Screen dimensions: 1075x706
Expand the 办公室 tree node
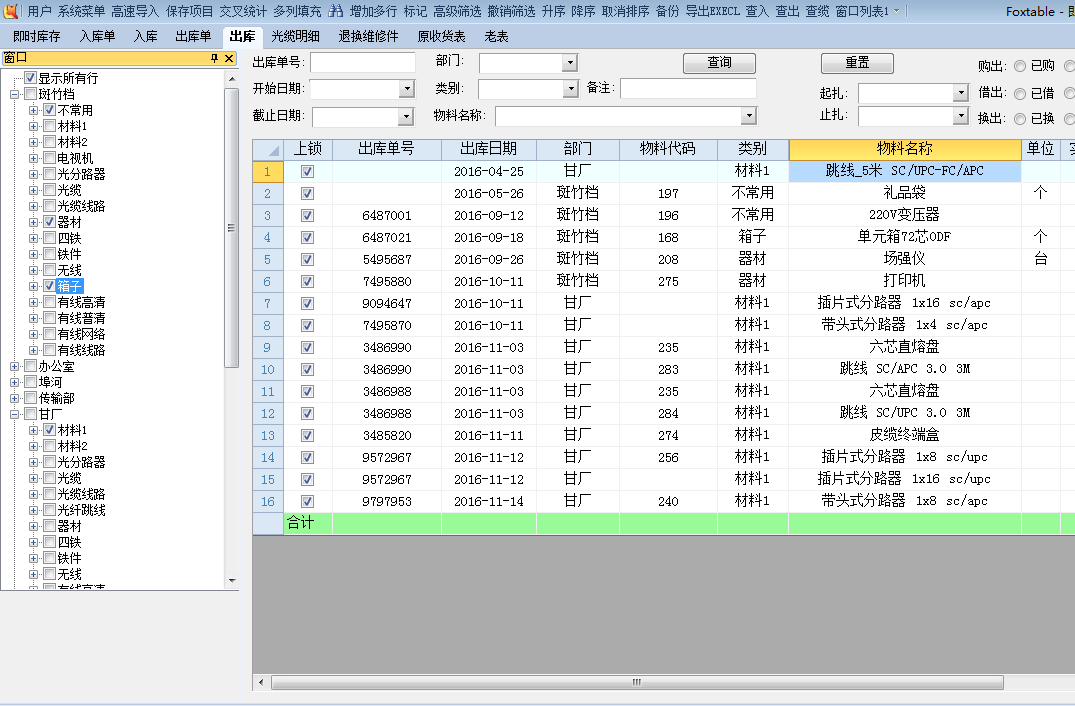(x=14, y=366)
